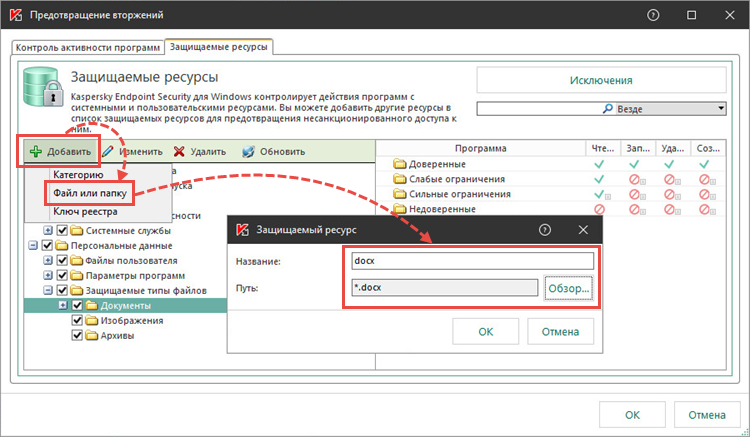Click Обзор... browse button

point(569,288)
